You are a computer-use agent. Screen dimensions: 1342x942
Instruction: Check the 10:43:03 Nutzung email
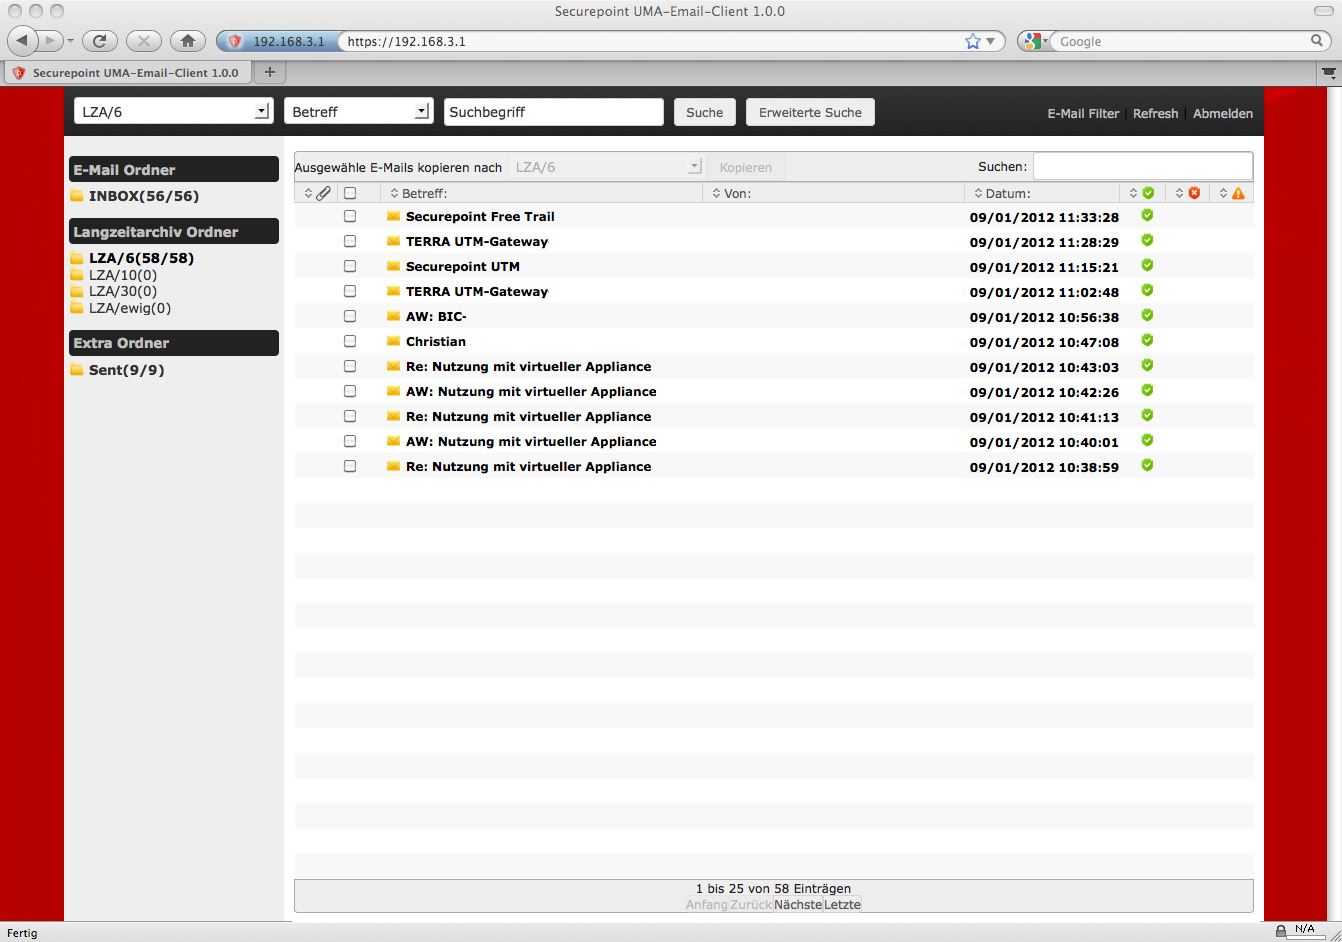[350, 366]
